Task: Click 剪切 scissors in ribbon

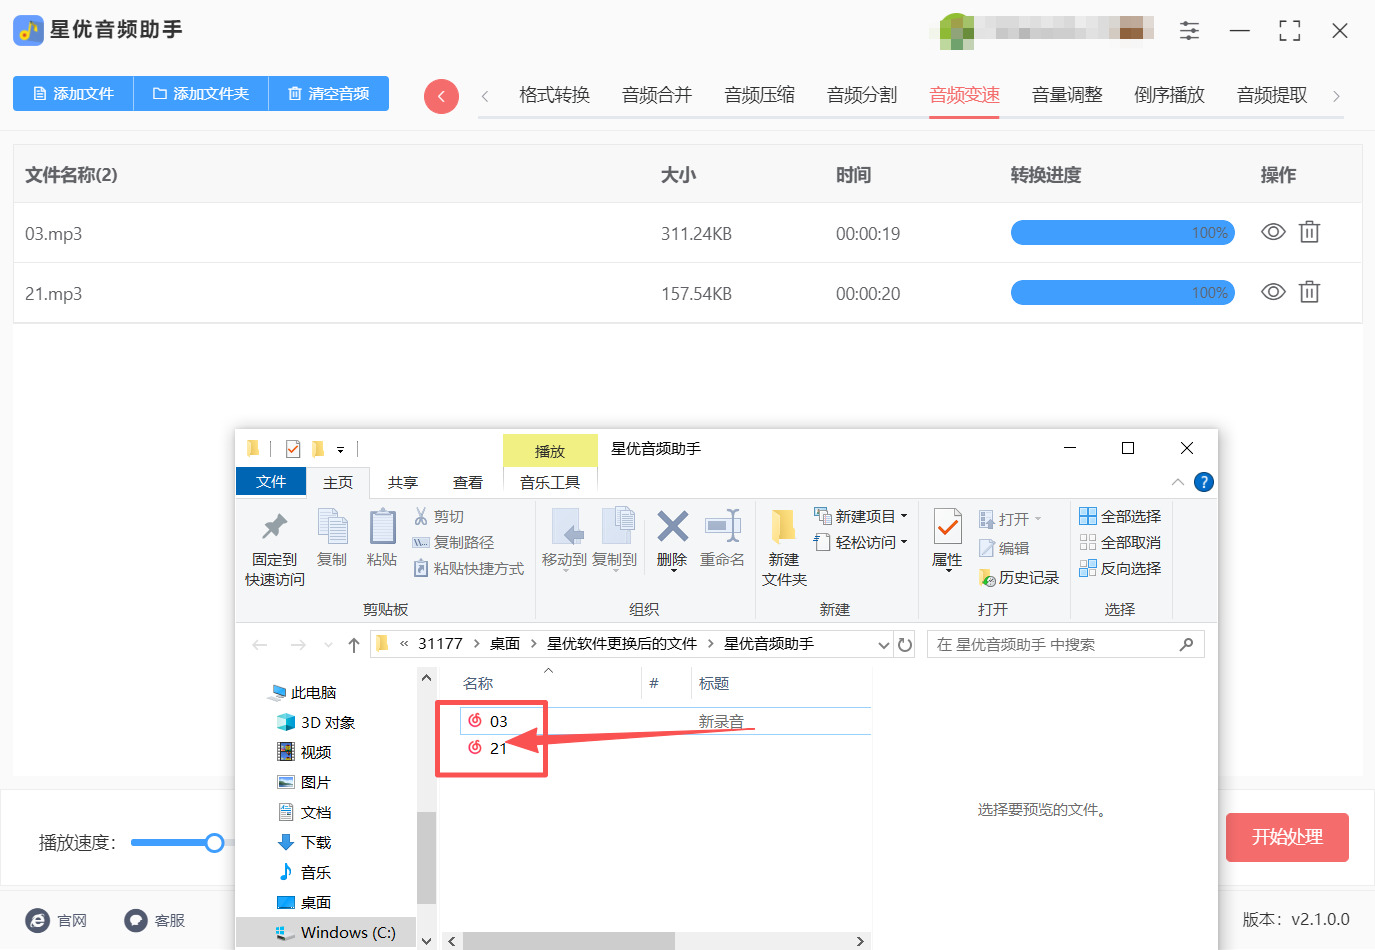Action: (439, 517)
